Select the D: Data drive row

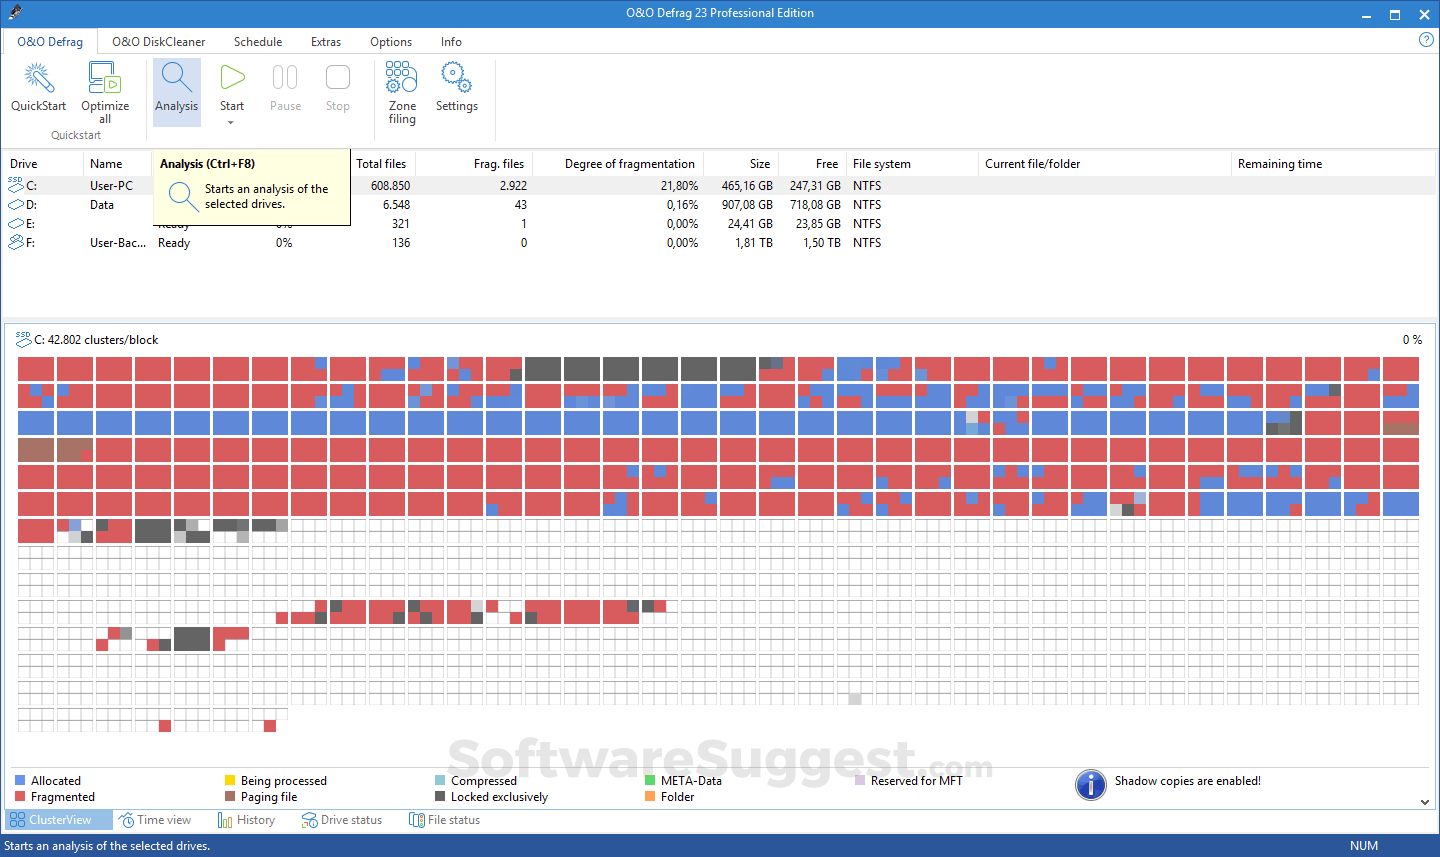click(108, 204)
